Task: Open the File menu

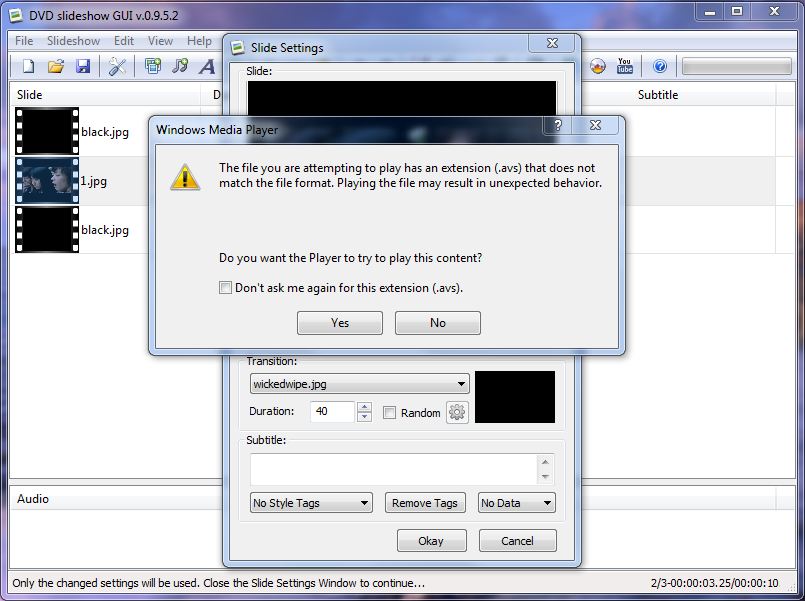Action: tap(24, 41)
